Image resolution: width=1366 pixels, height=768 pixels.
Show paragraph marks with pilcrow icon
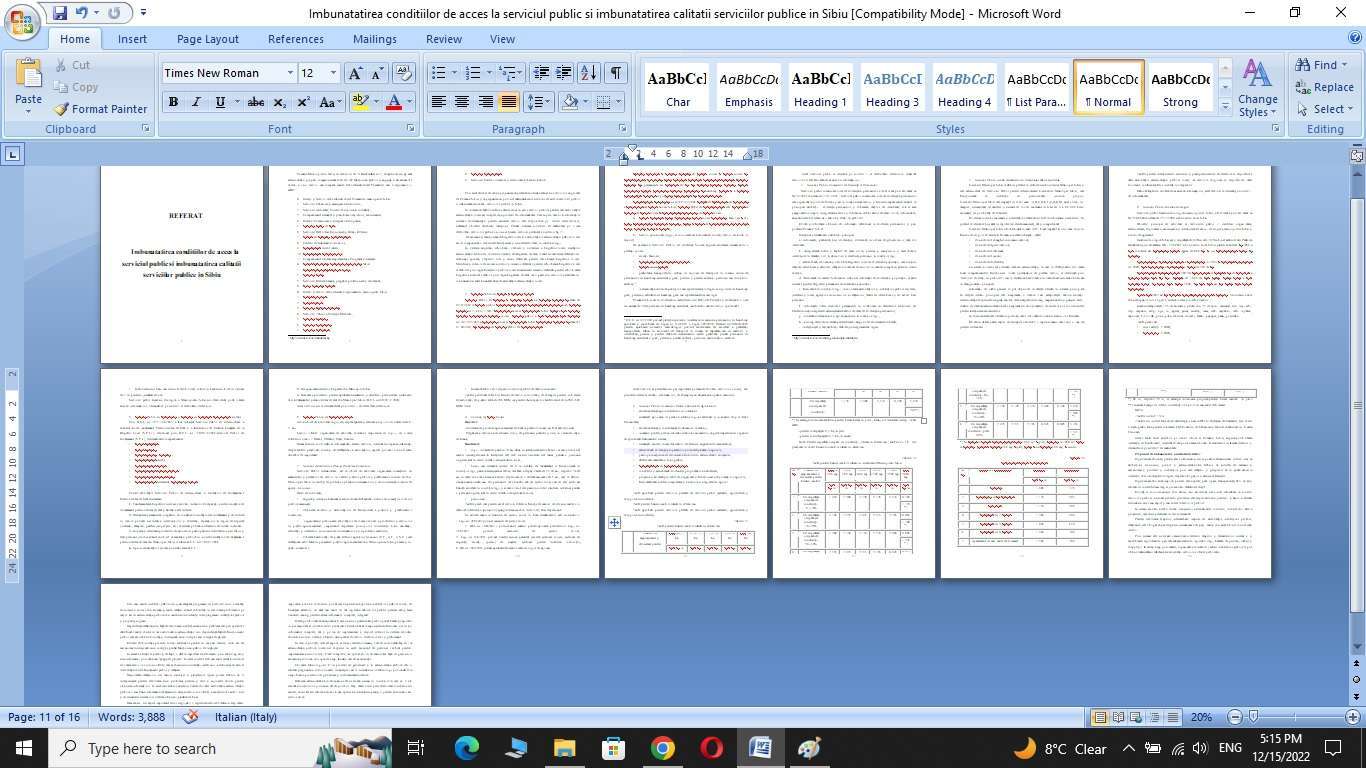(x=616, y=73)
